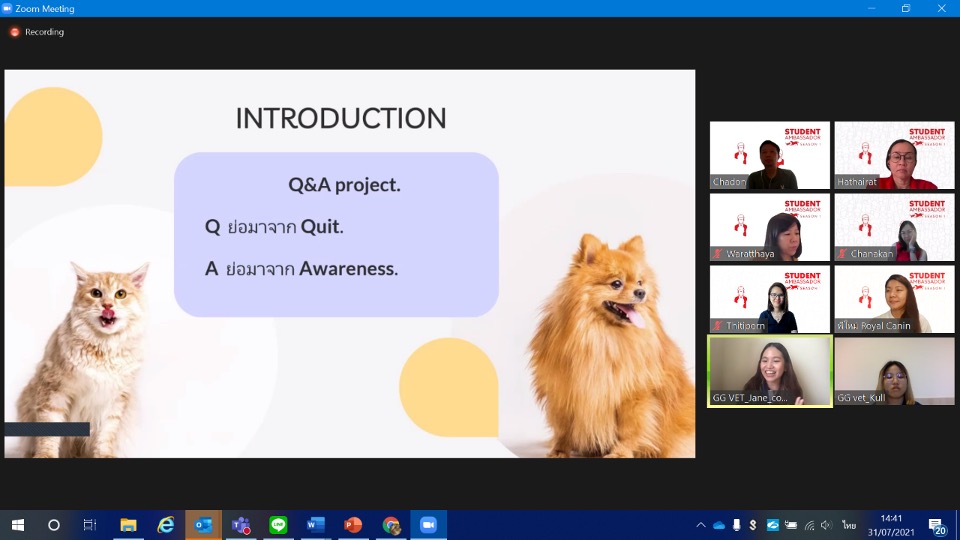Expand the hidden system tray icons chevron
960x540 pixels.
point(701,525)
